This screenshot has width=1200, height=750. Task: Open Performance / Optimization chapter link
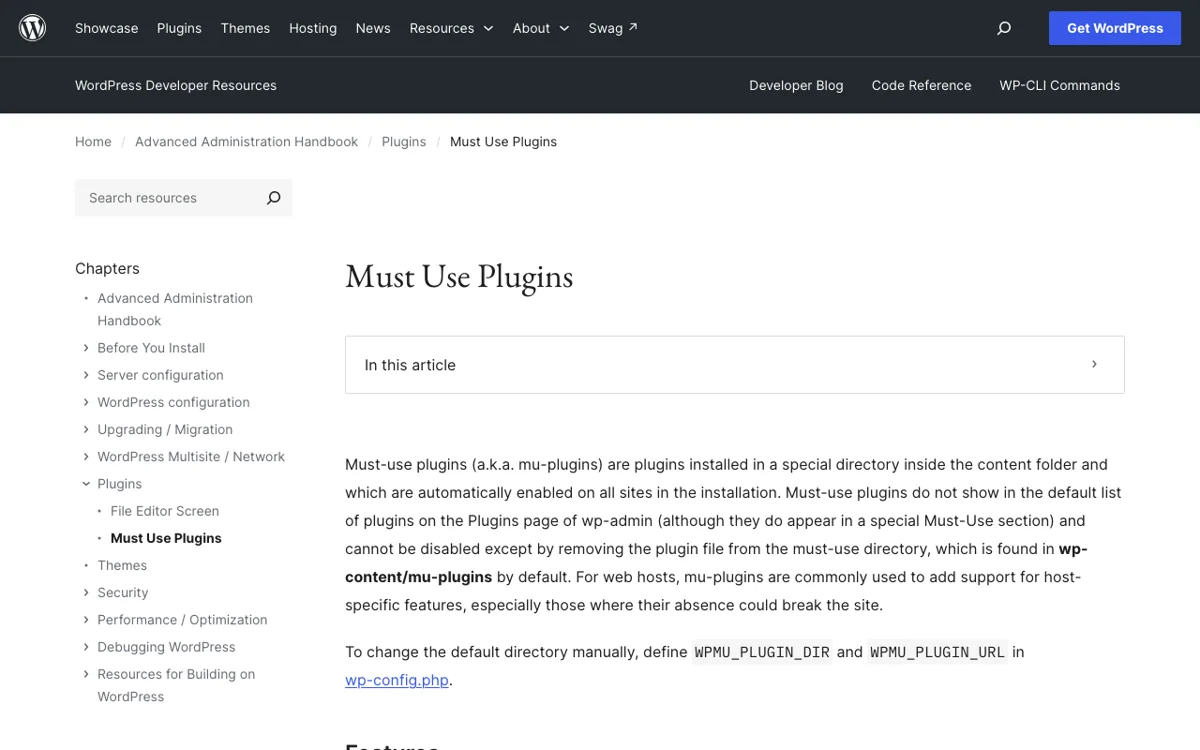point(182,620)
